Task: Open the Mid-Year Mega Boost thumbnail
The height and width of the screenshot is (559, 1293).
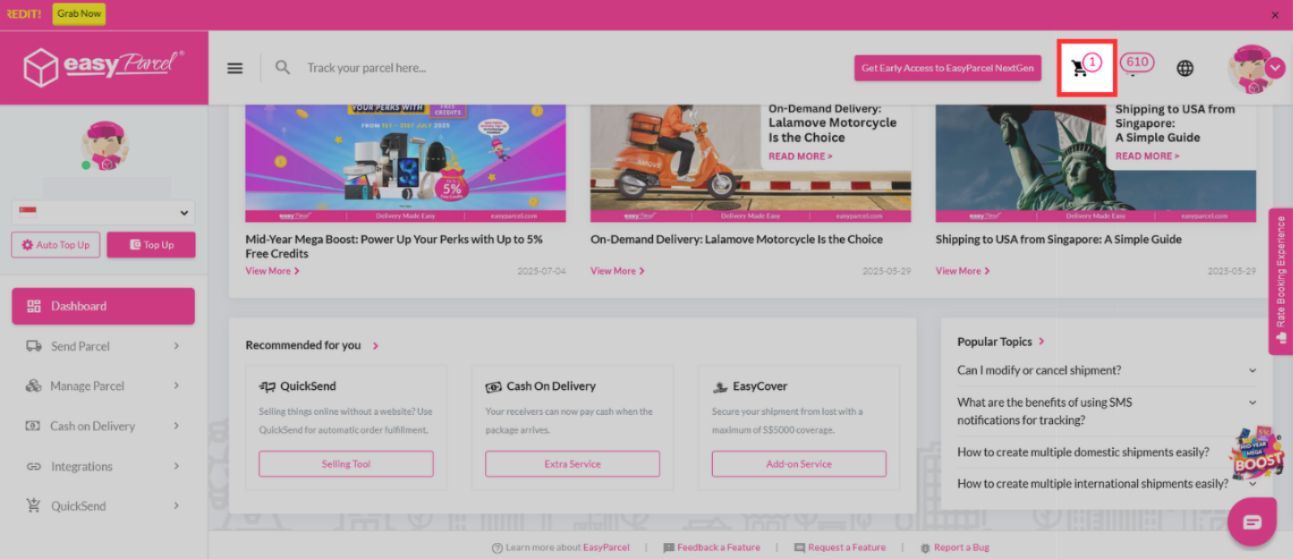Action: [405, 162]
